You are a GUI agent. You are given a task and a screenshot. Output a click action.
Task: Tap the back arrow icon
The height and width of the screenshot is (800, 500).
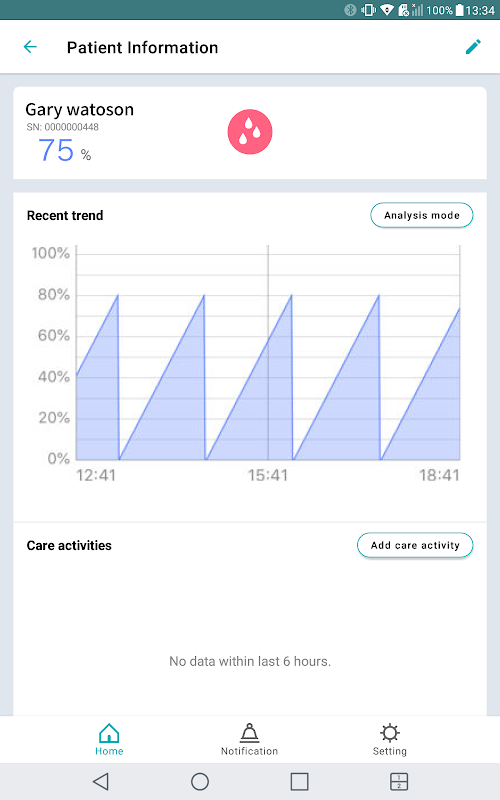pos(31,47)
